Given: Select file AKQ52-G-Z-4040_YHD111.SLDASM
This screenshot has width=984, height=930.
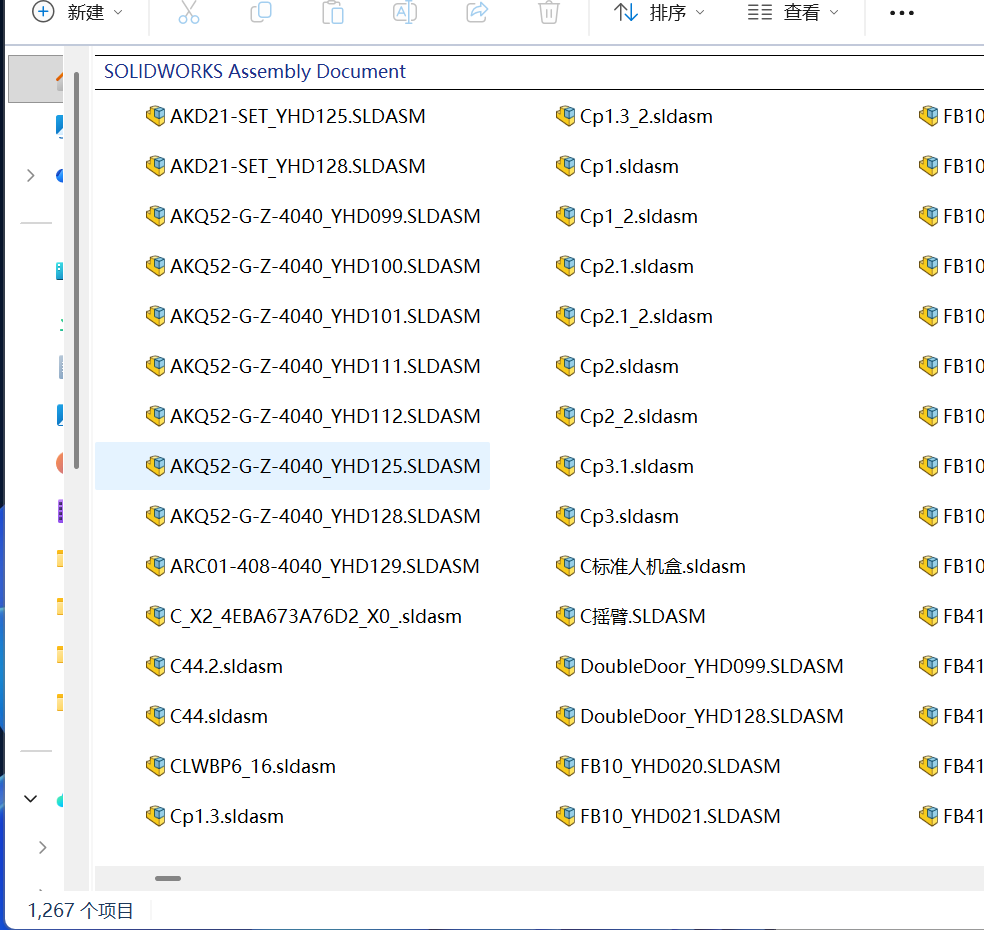Looking at the screenshot, I should 313,366.
